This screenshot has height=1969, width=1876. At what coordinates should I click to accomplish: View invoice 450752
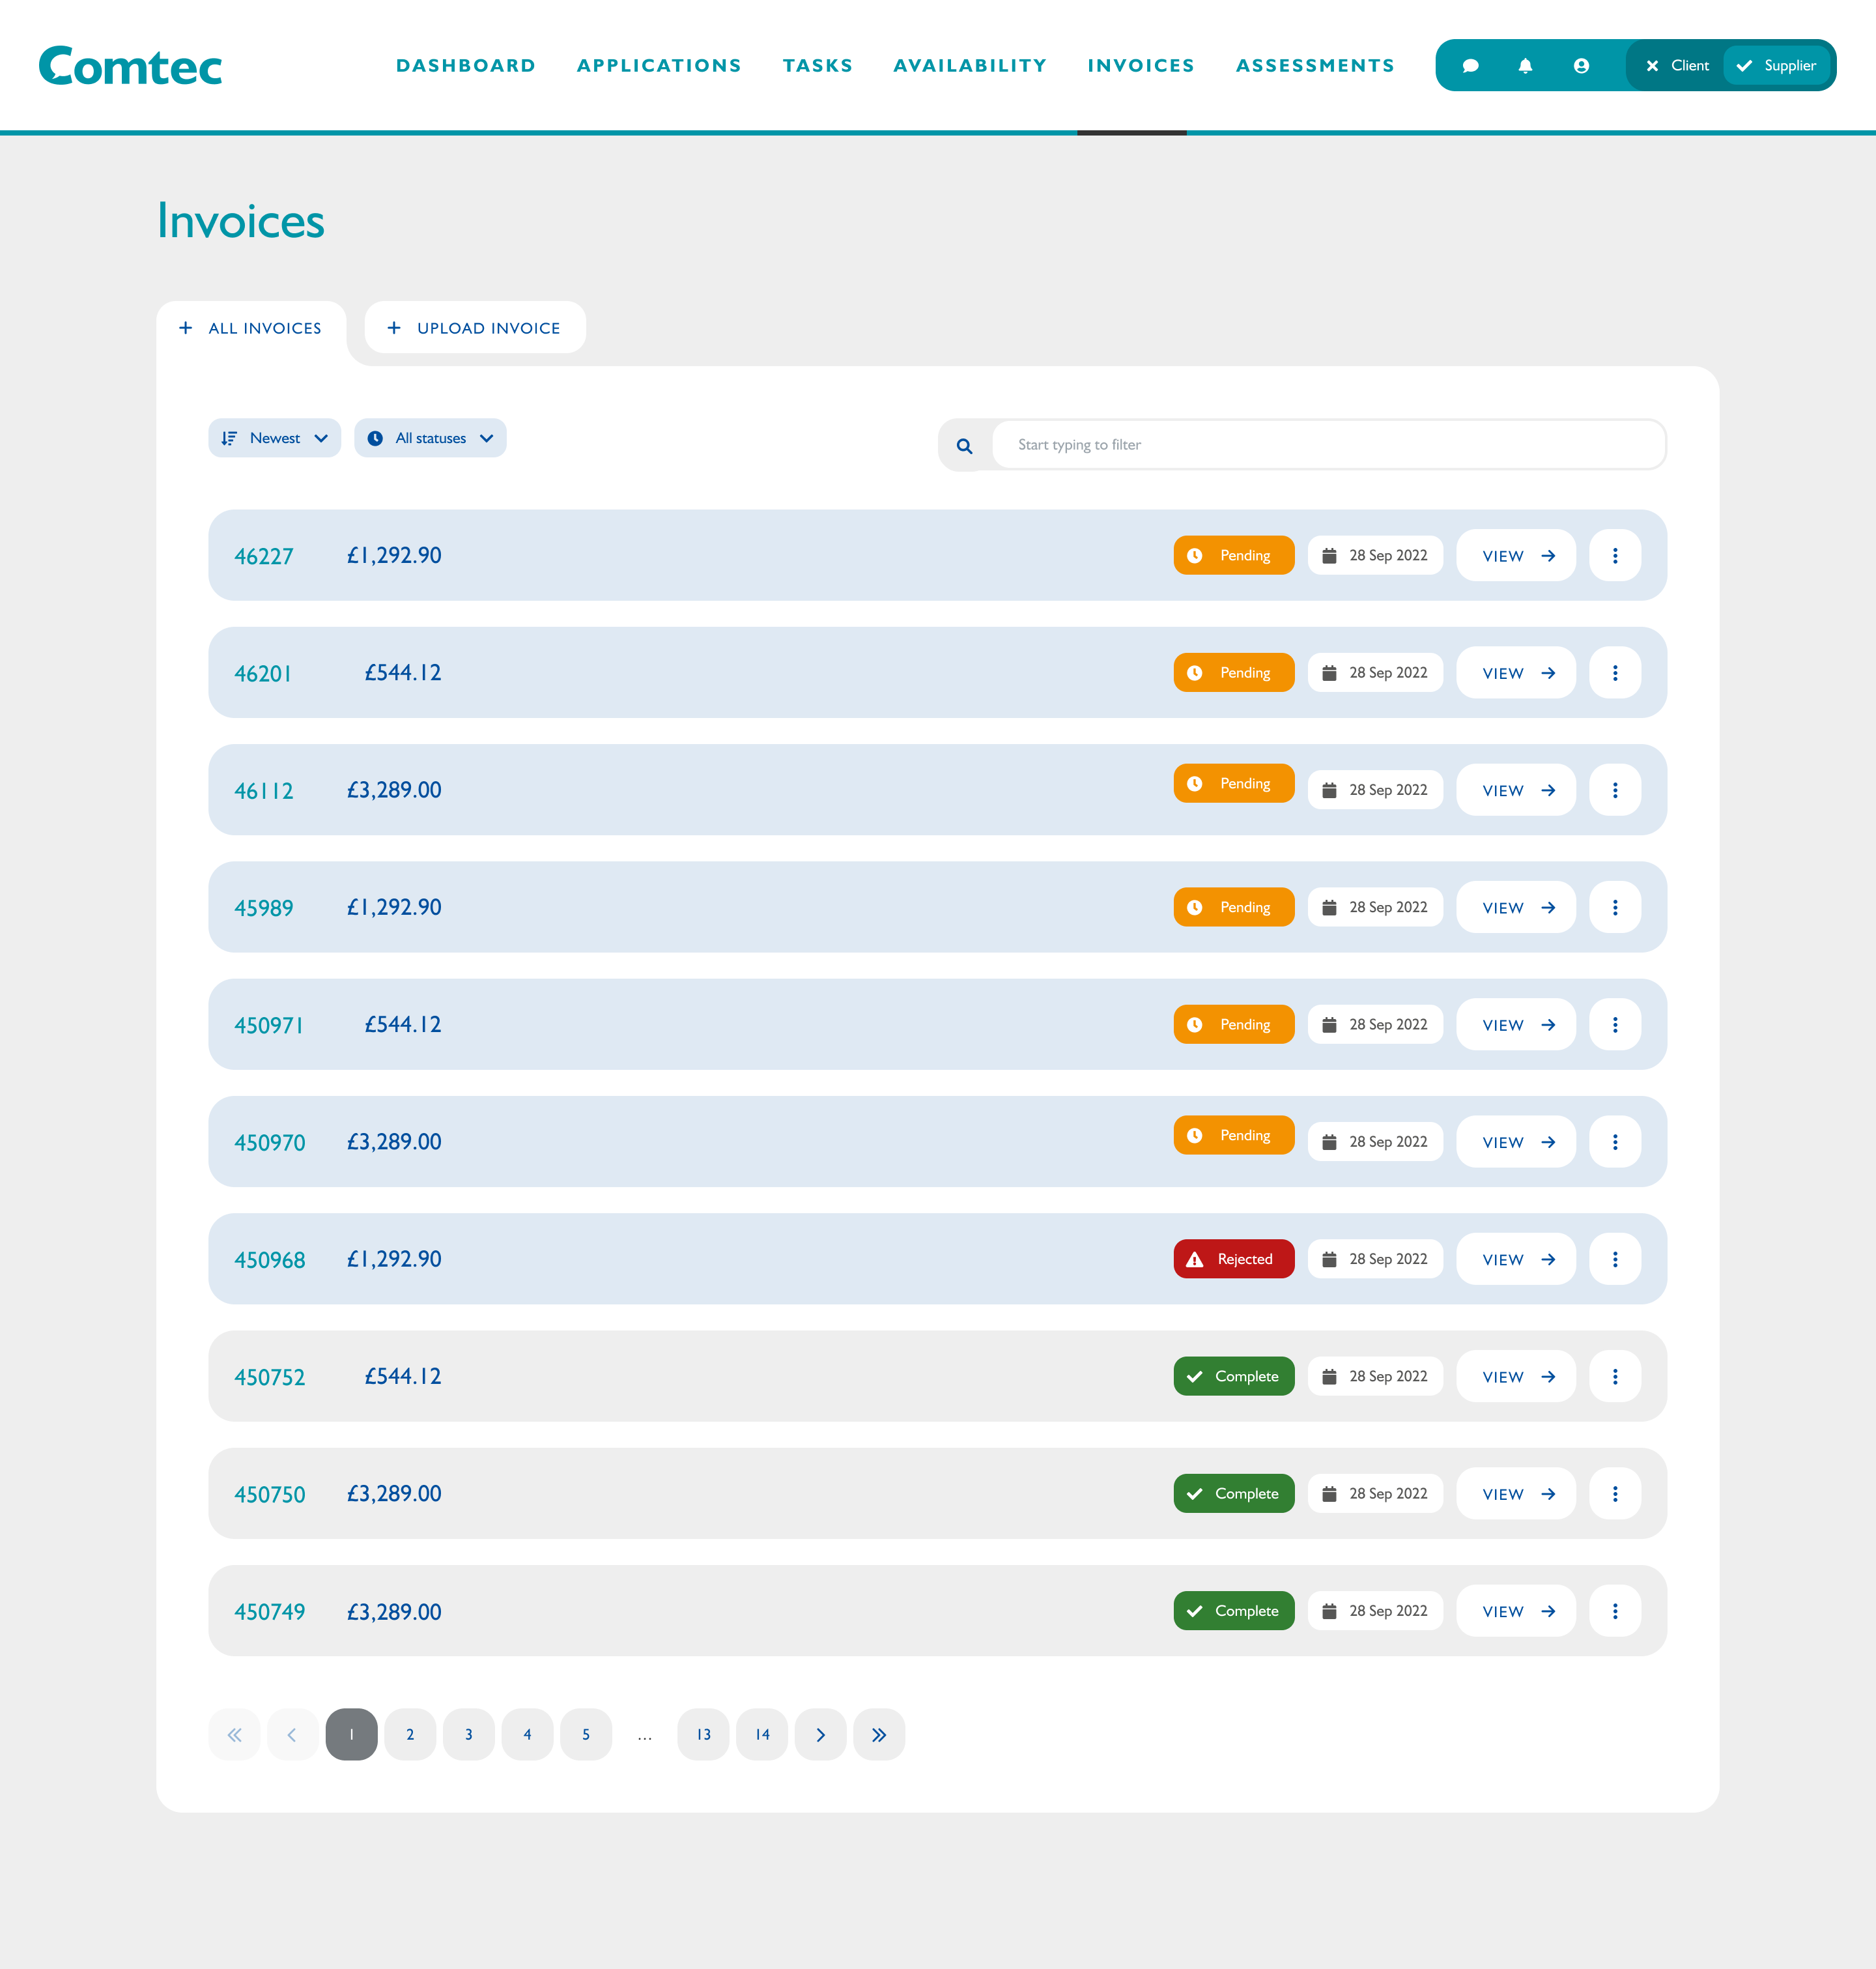1516,1377
